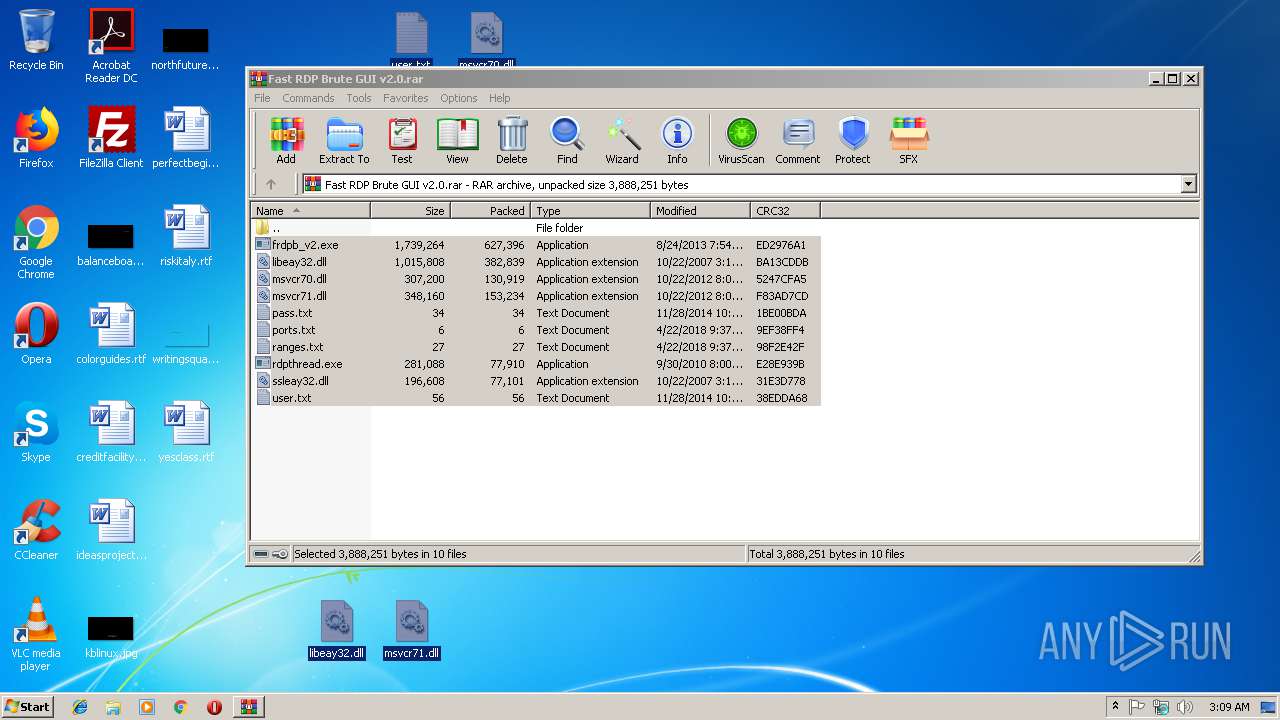Image resolution: width=1280 pixels, height=720 pixels.
Task: Click the WinRAR taskbar button
Action: (x=249, y=707)
